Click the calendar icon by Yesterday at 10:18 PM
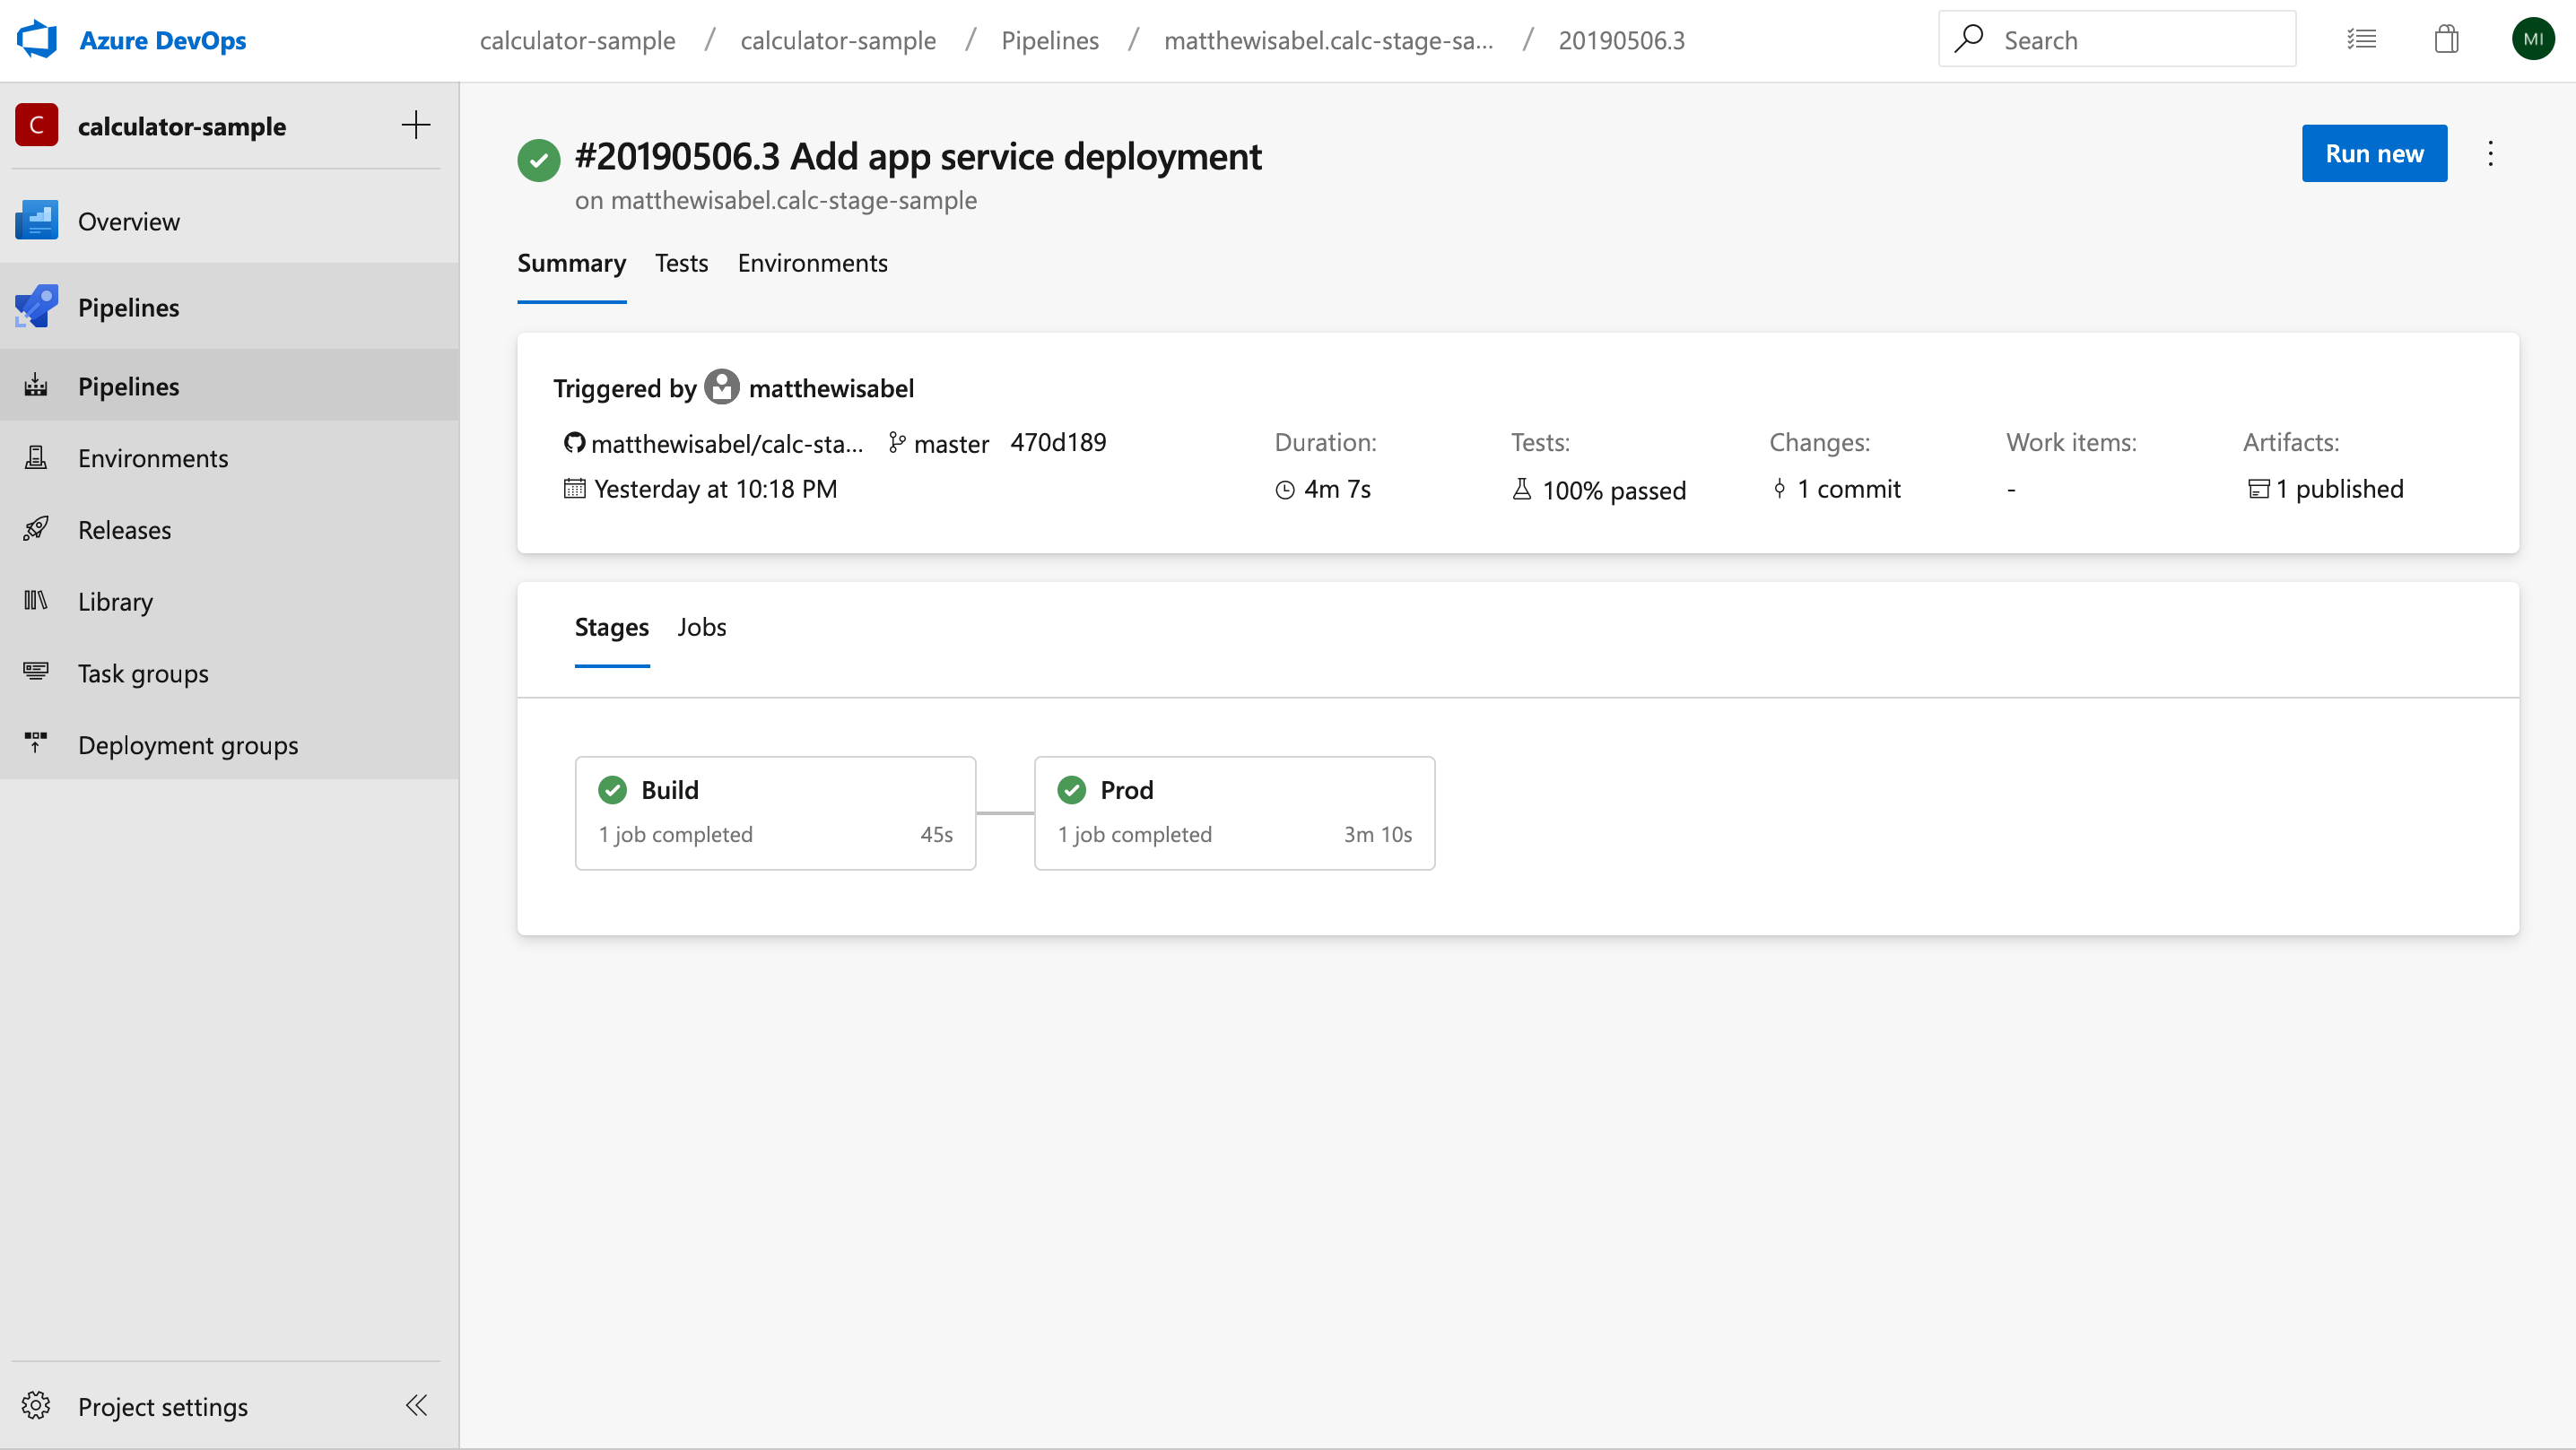This screenshot has height=1450, width=2576. (574, 488)
